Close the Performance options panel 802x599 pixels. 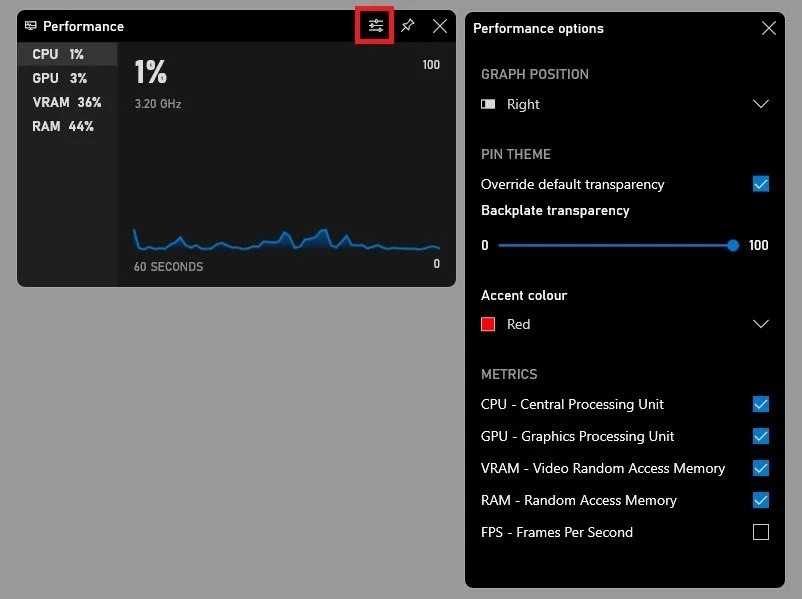point(769,28)
